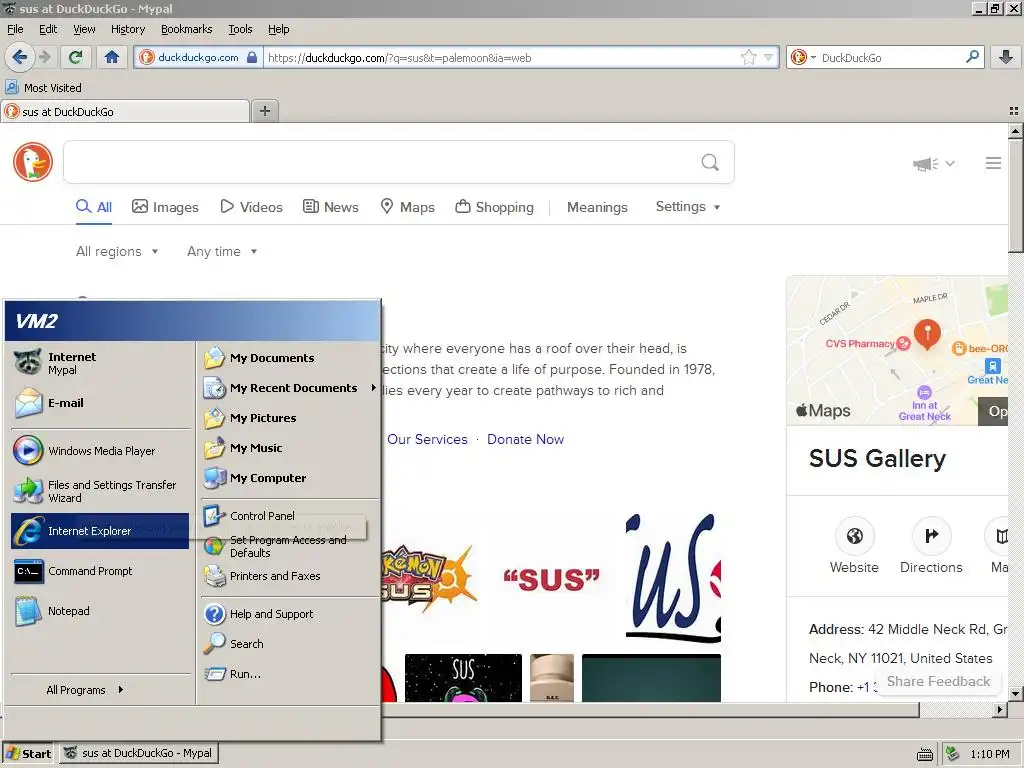
Task: Open the Bookmarks menu
Action: (186, 29)
